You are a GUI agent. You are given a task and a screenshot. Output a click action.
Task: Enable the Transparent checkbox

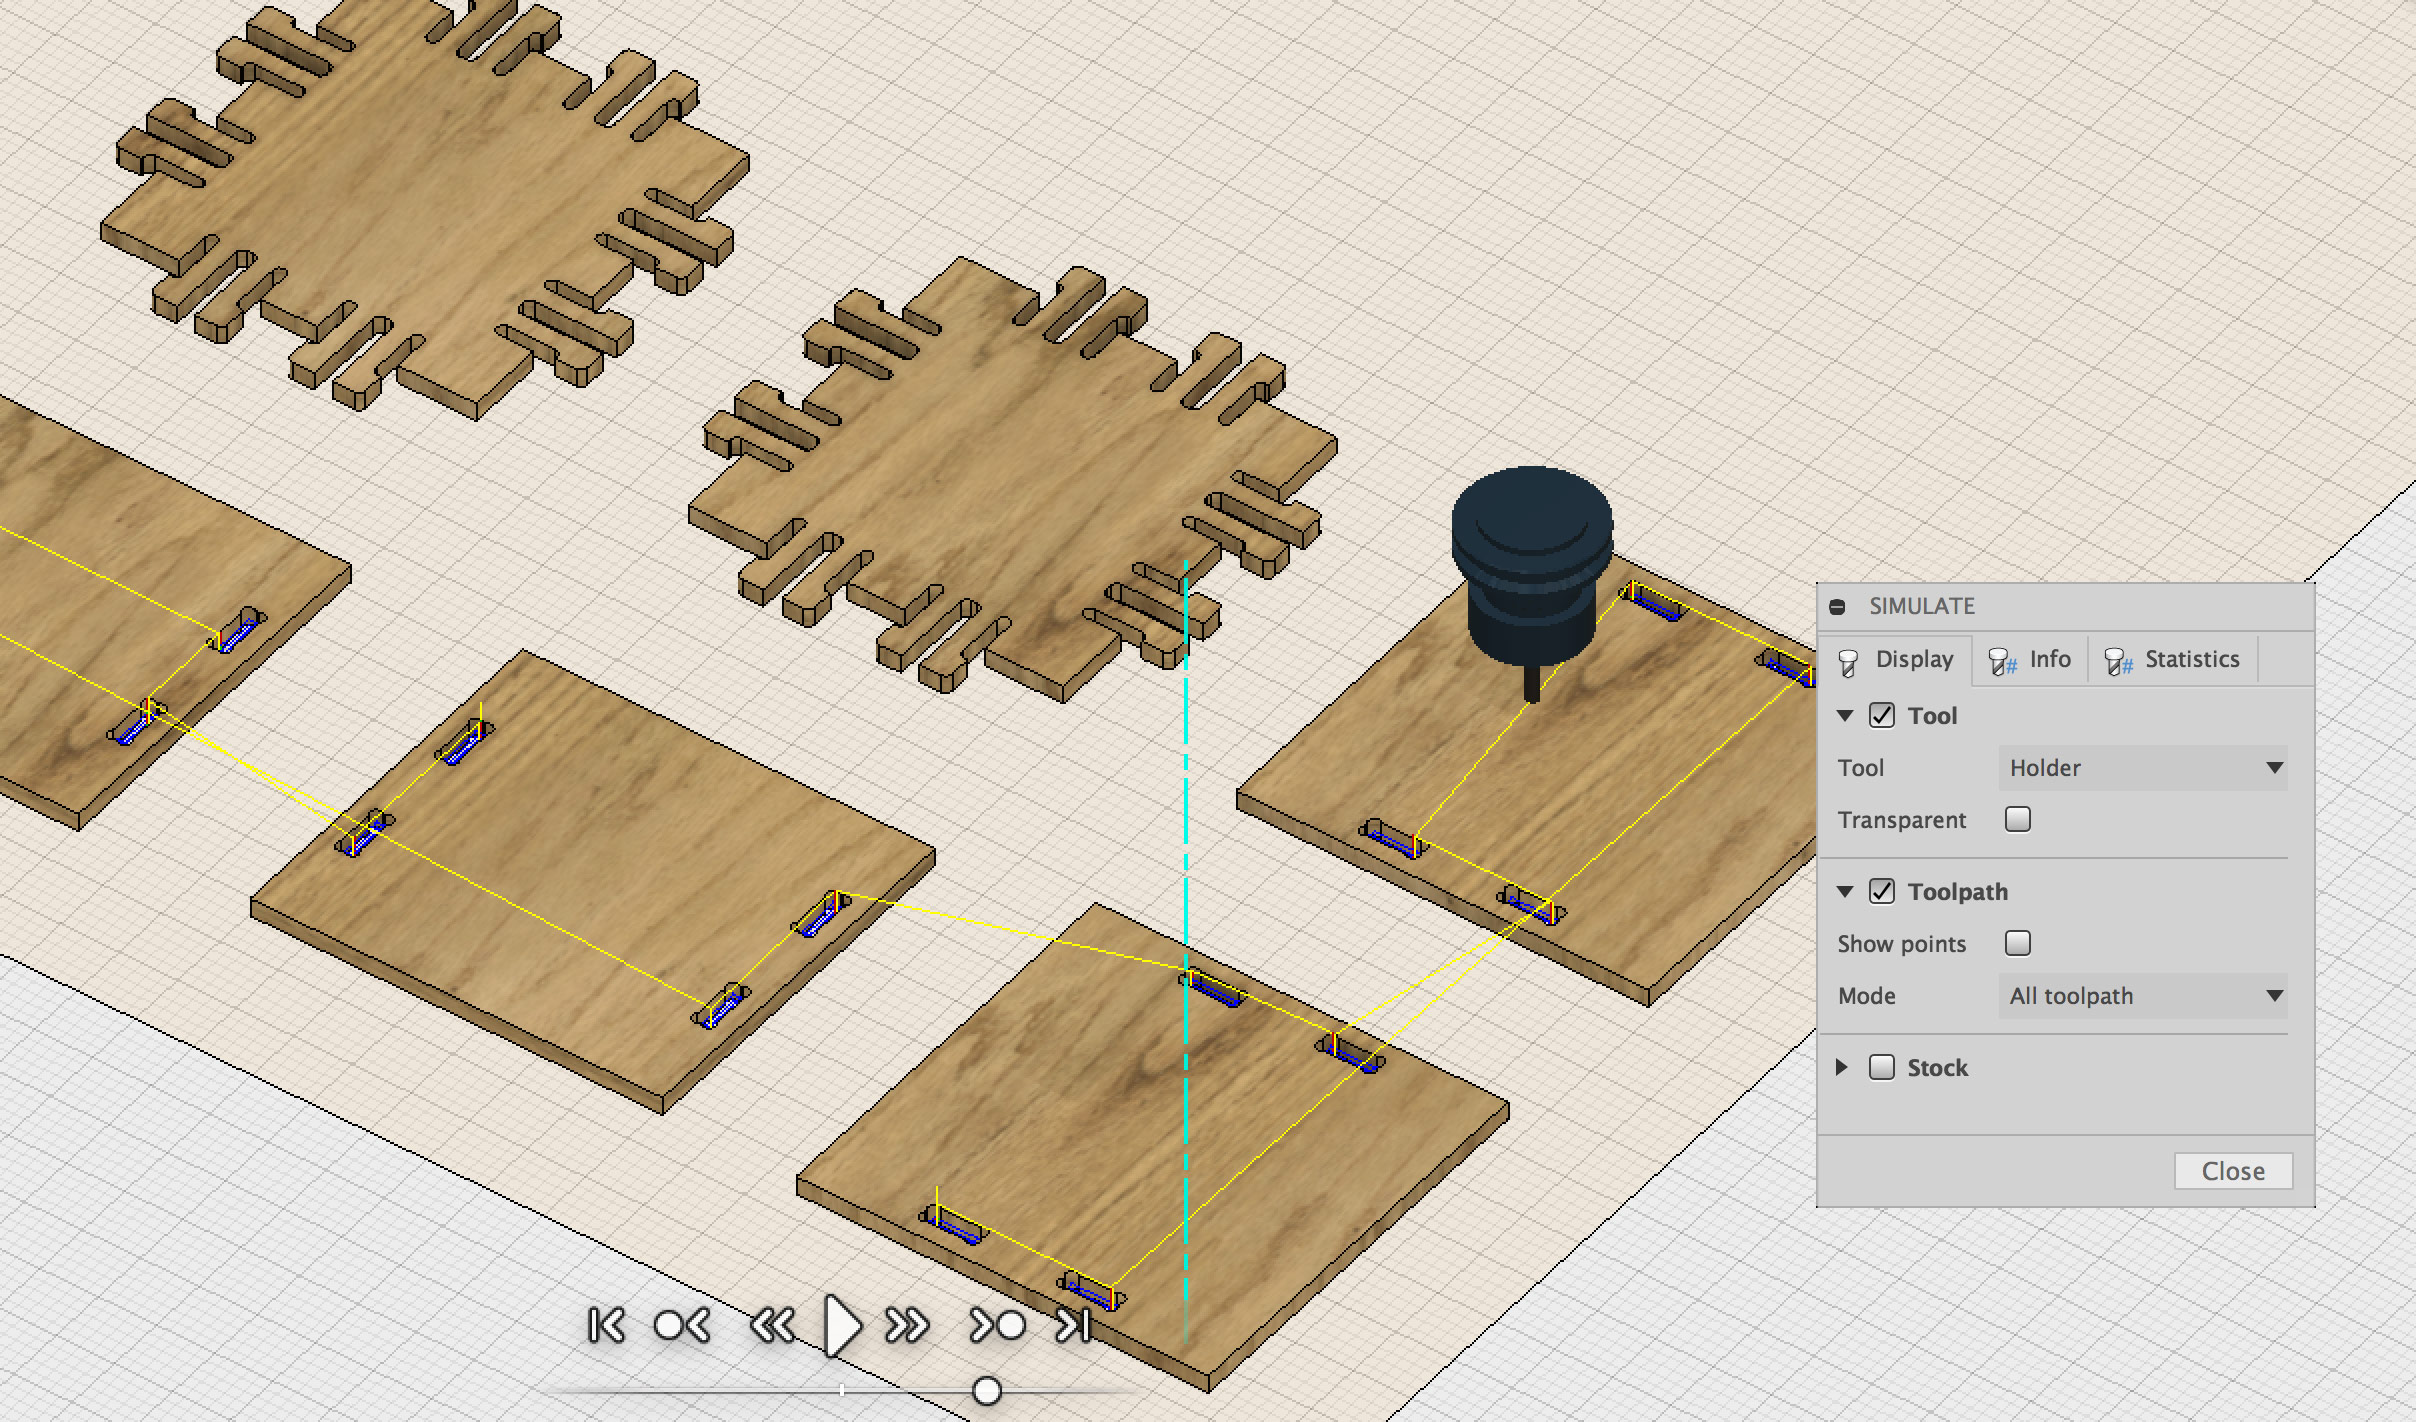click(x=2018, y=820)
